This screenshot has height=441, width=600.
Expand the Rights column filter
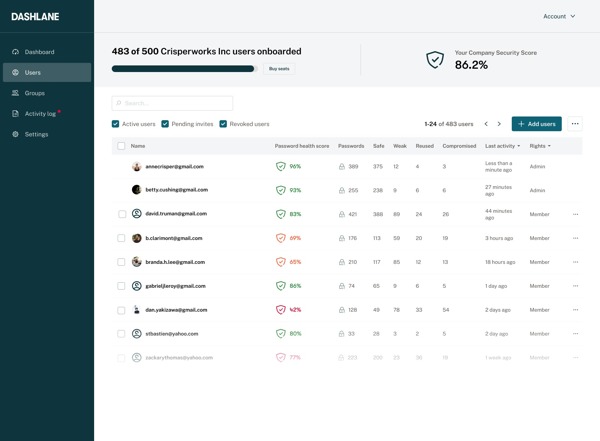(x=540, y=146)
